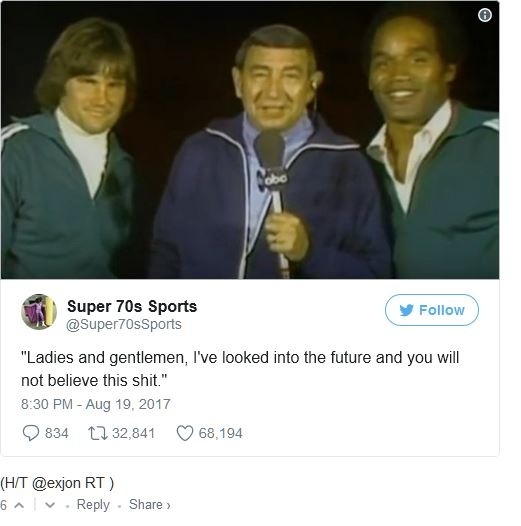This screenshot has width=521, height=526.
Task: Click the reply speech bubble icon
Action: pos(31,433)
